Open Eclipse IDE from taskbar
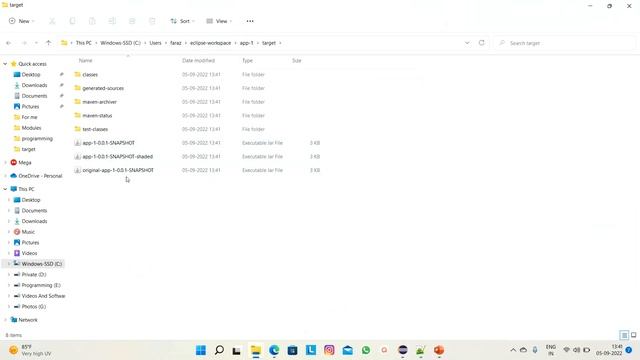 (402, 350)
